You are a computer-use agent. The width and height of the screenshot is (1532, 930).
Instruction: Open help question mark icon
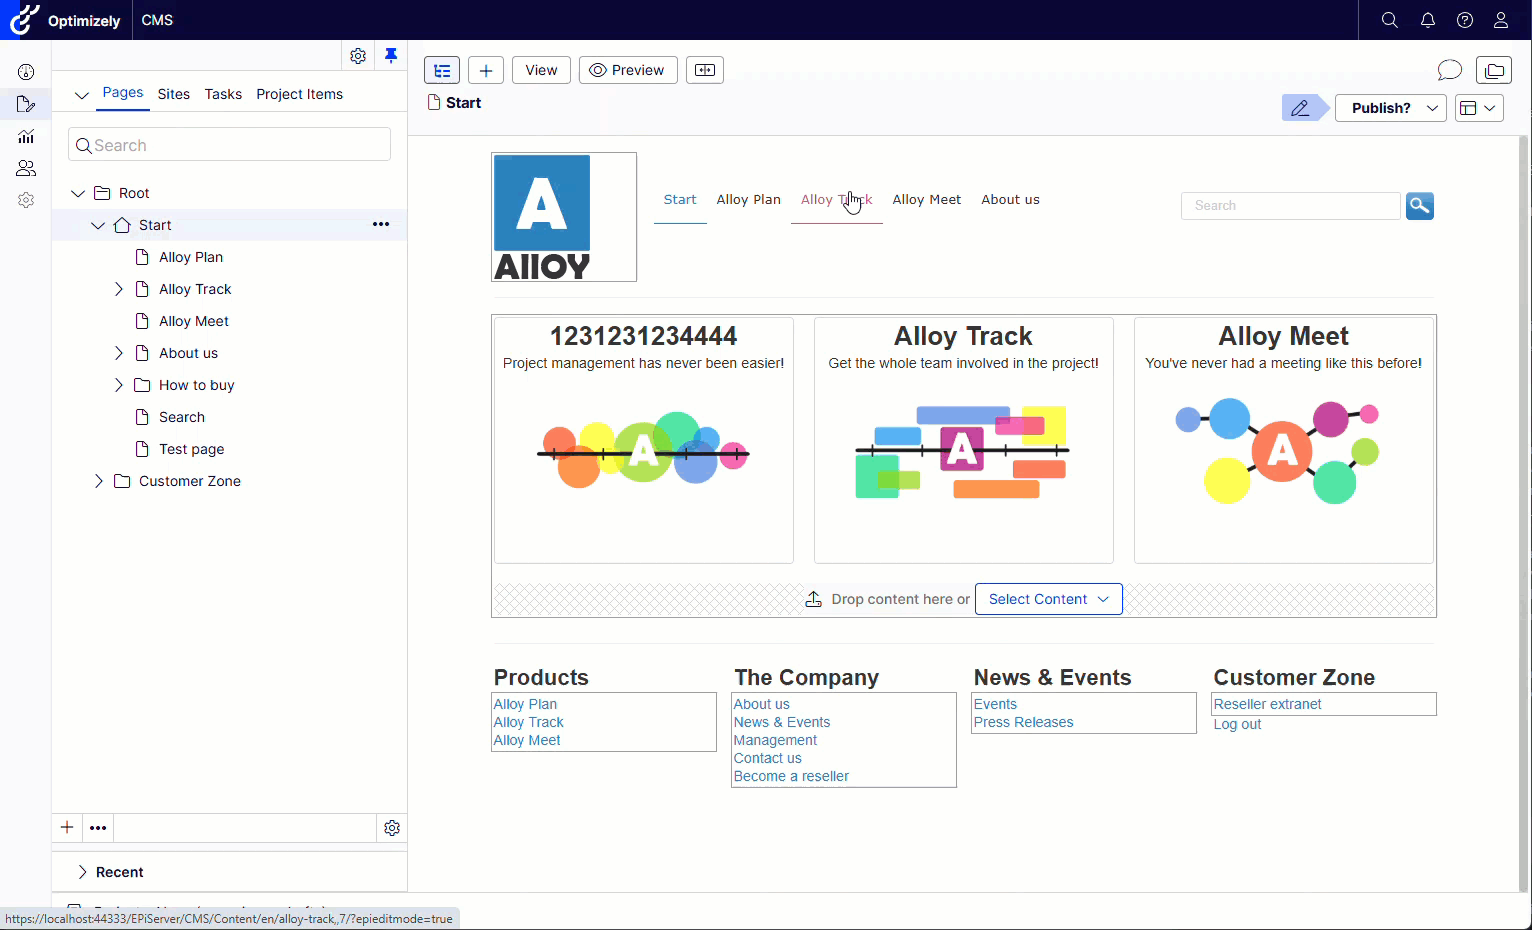point(1465,20)
